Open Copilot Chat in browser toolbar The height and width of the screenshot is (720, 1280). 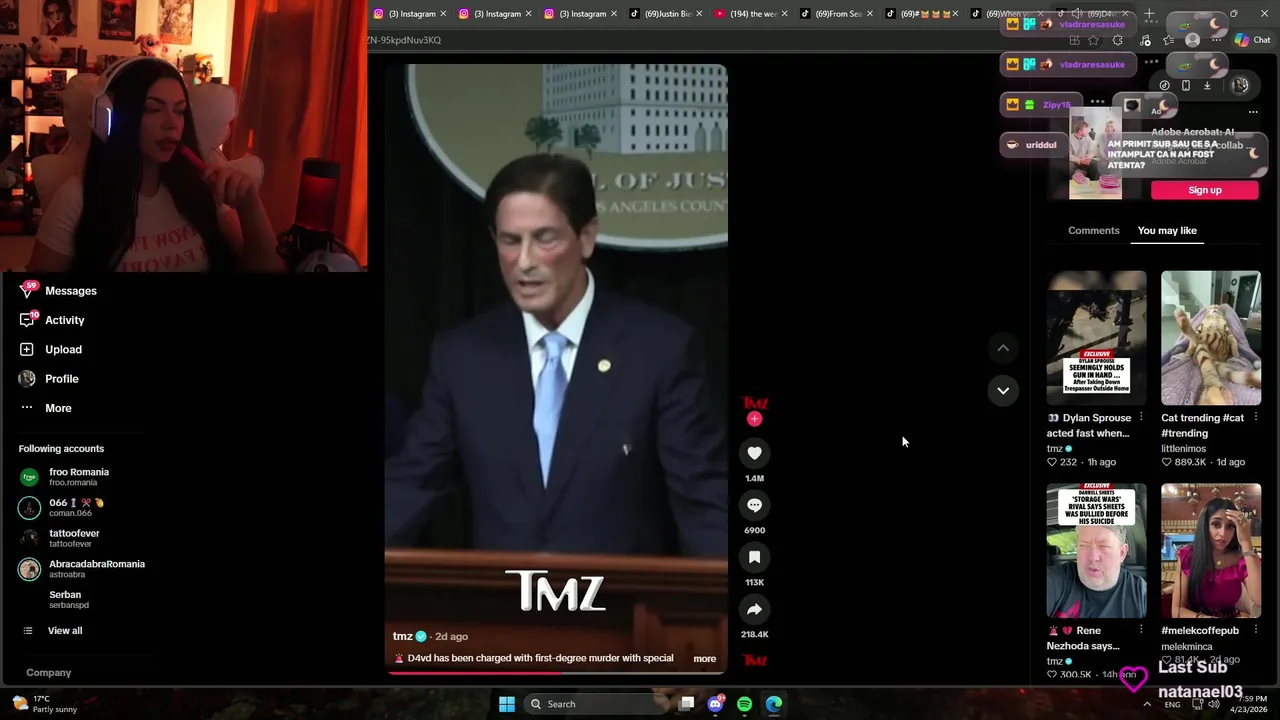tap(1251, 40)
